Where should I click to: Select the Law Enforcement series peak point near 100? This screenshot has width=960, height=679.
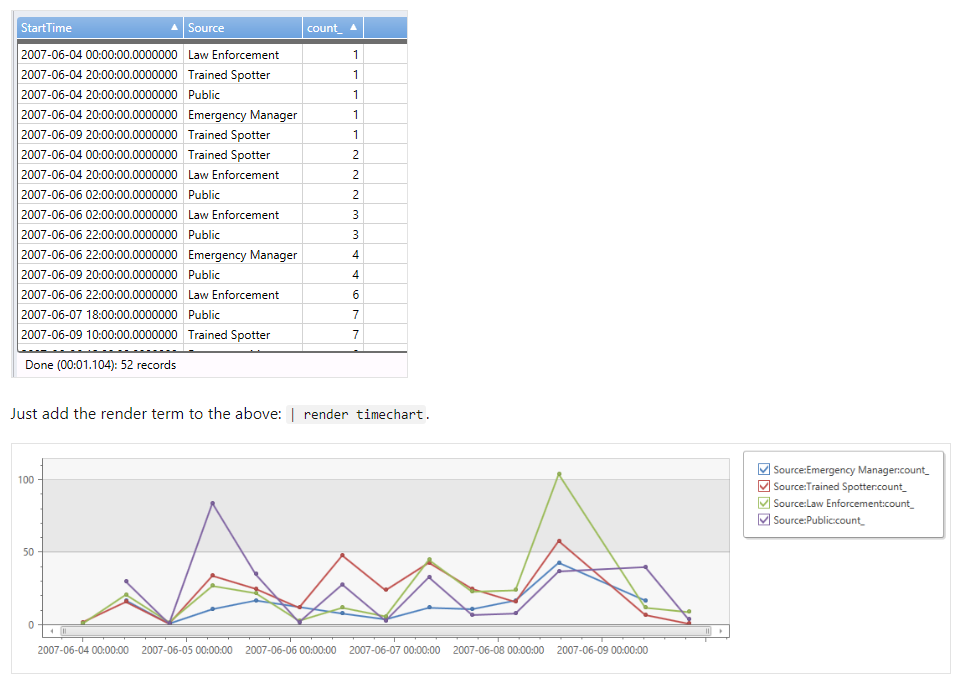[x=559, y=474]
